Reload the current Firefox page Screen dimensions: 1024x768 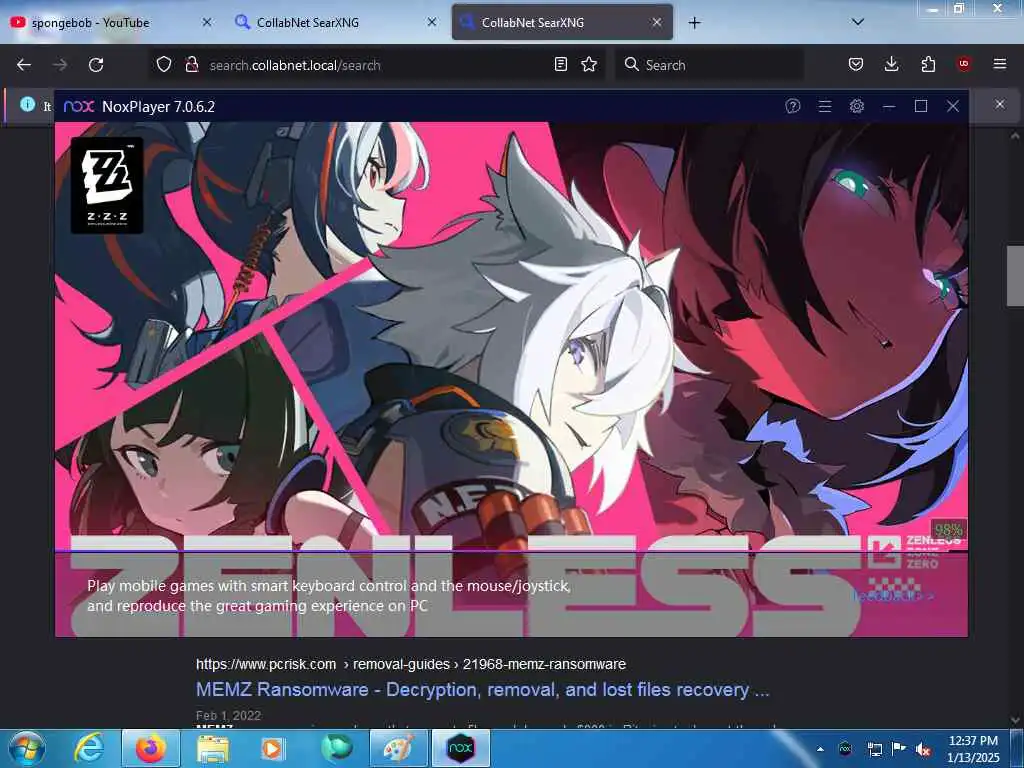(x=96, y=65)
